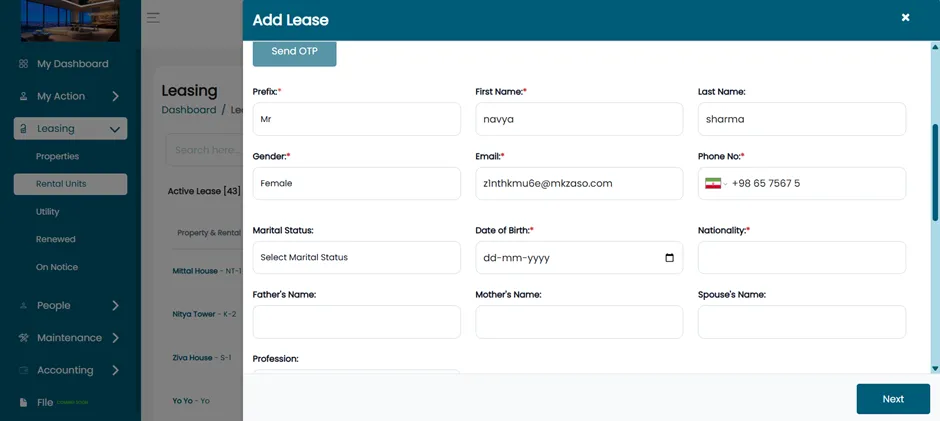Click the property logo thumbnail
Viewport: 940px width, 421px height.
tap(70, 20)
